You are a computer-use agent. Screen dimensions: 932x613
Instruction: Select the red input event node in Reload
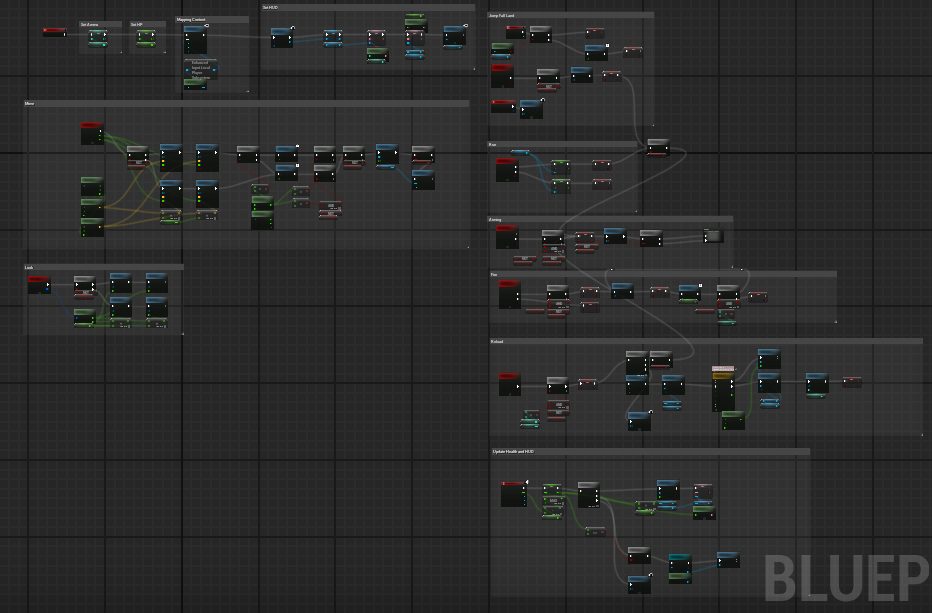[509, 384]
